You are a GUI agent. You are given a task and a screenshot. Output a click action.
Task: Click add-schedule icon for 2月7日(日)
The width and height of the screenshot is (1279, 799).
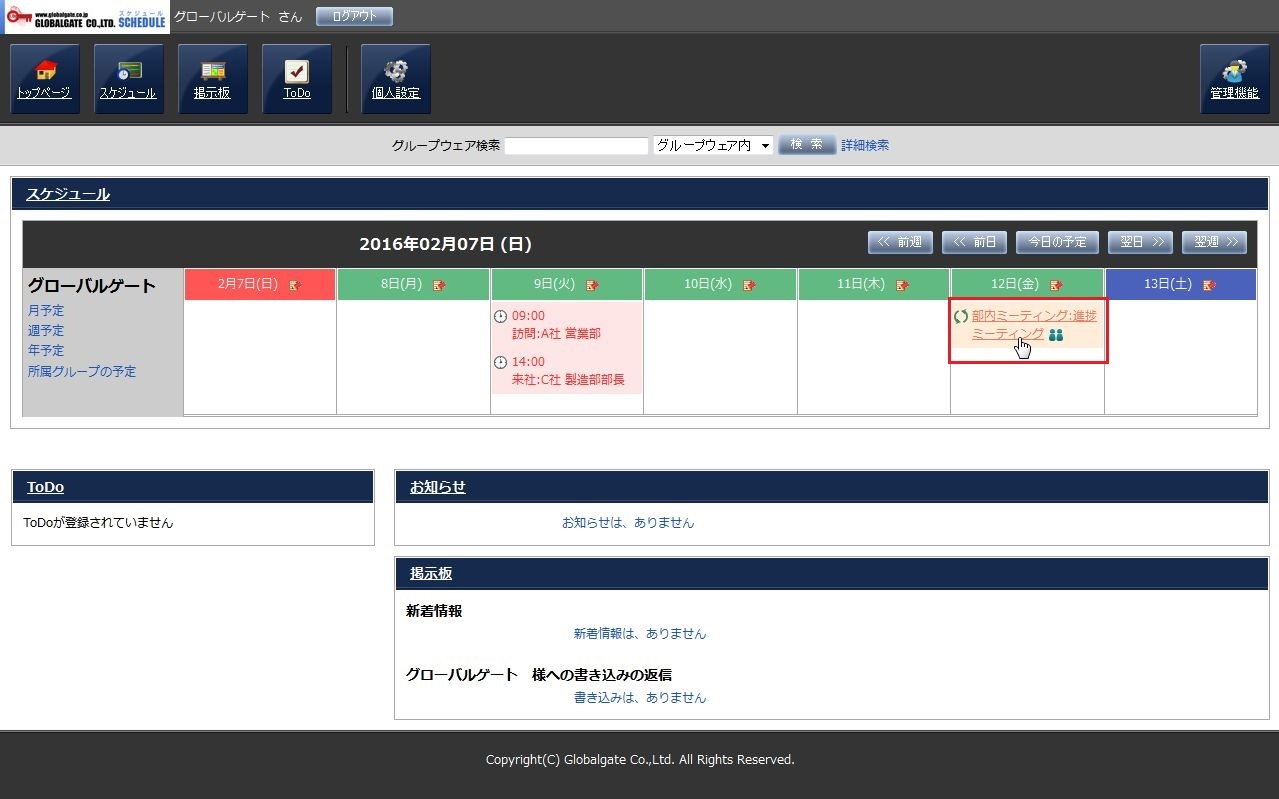click(x=295, y=285)
